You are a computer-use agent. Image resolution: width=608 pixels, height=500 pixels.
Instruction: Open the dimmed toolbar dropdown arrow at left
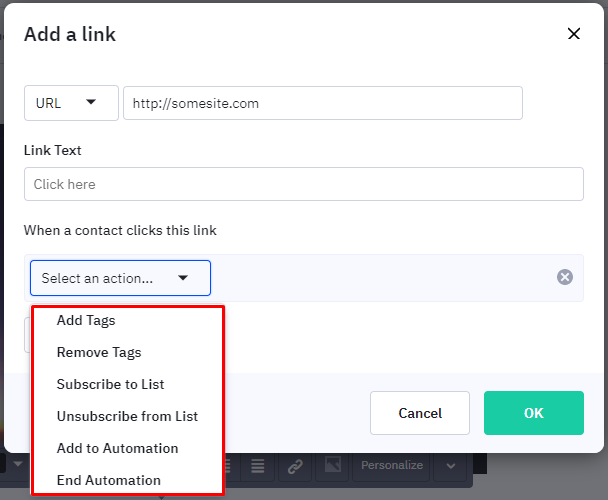[18, 464]
